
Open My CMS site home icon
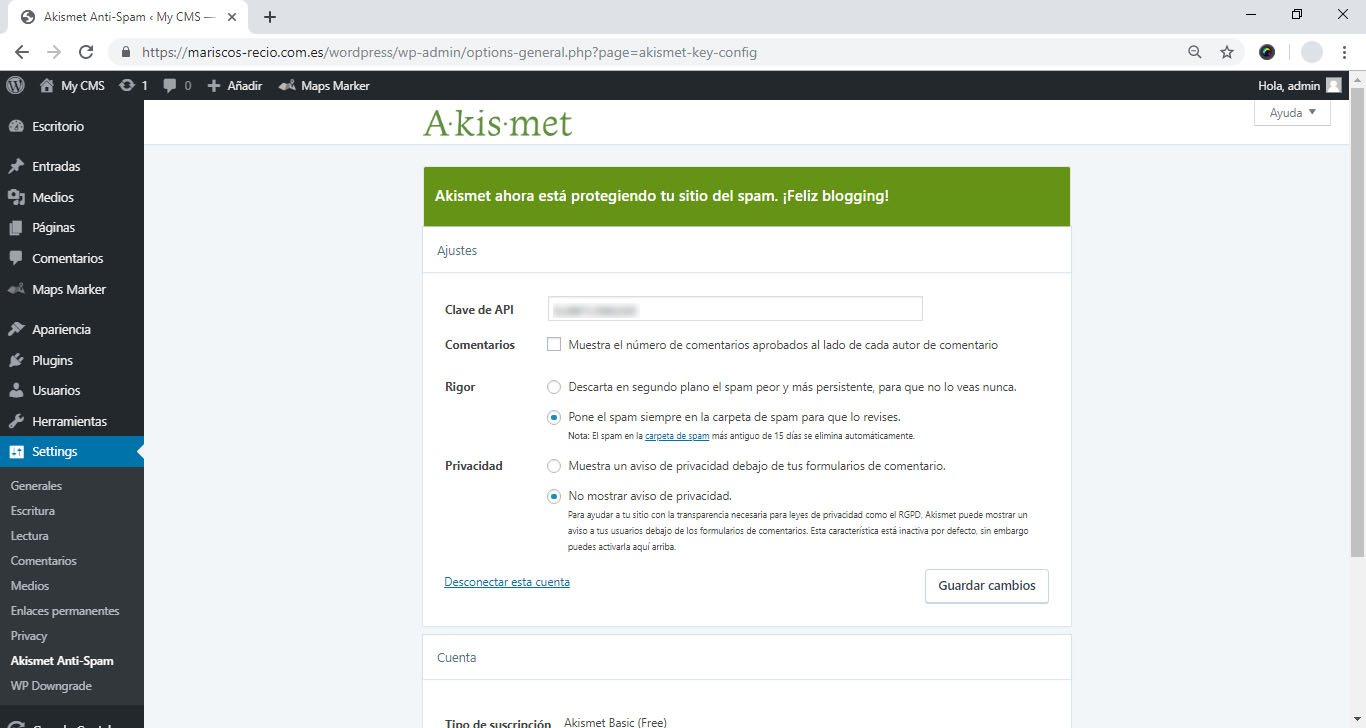[47, 86]
